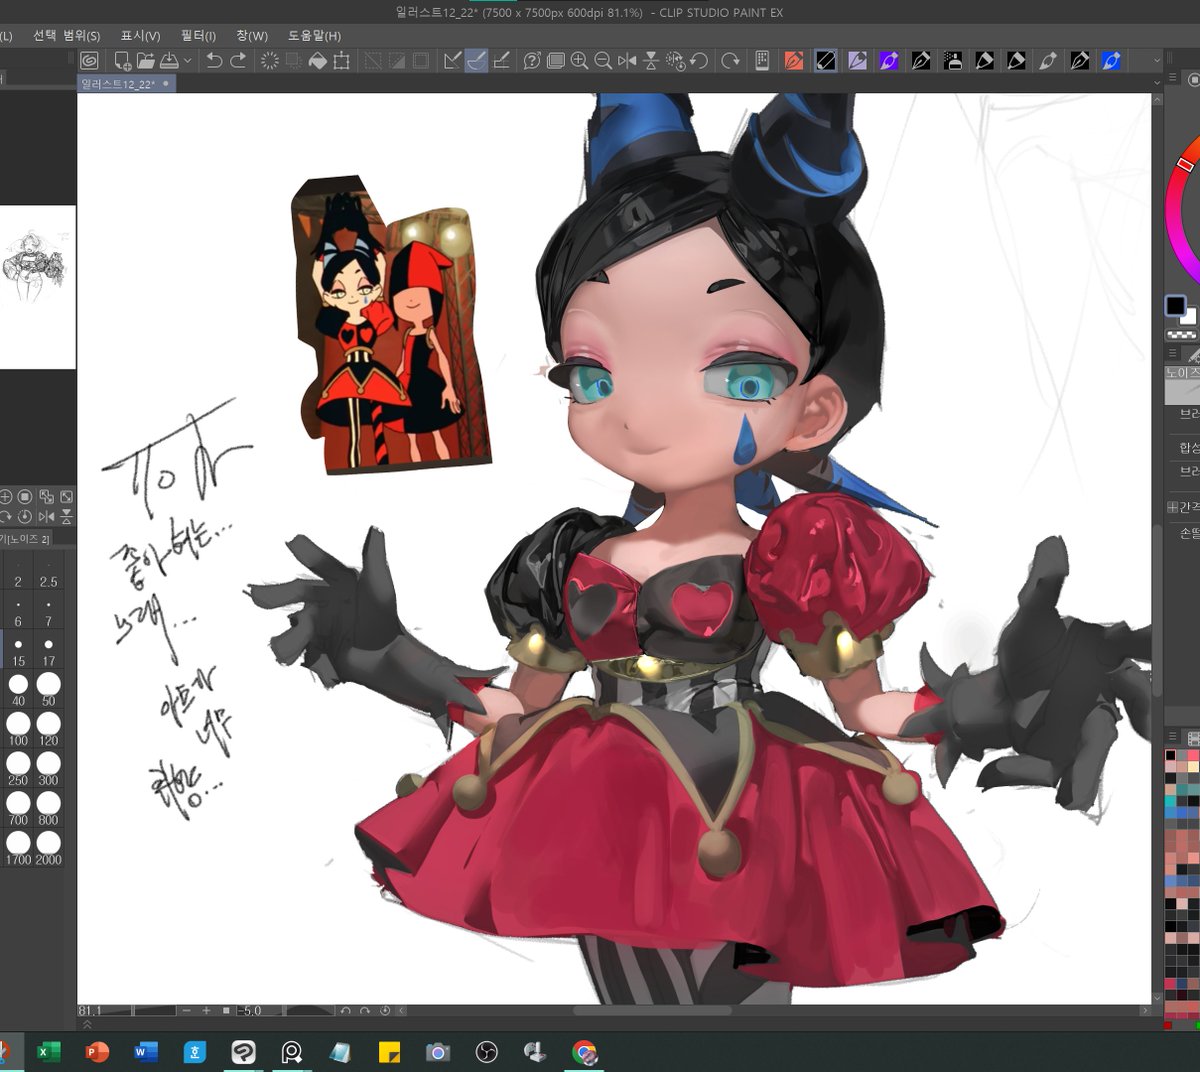Open the 도움말(H) menu
1200x1072 pixels.
(x=315, y=36)
